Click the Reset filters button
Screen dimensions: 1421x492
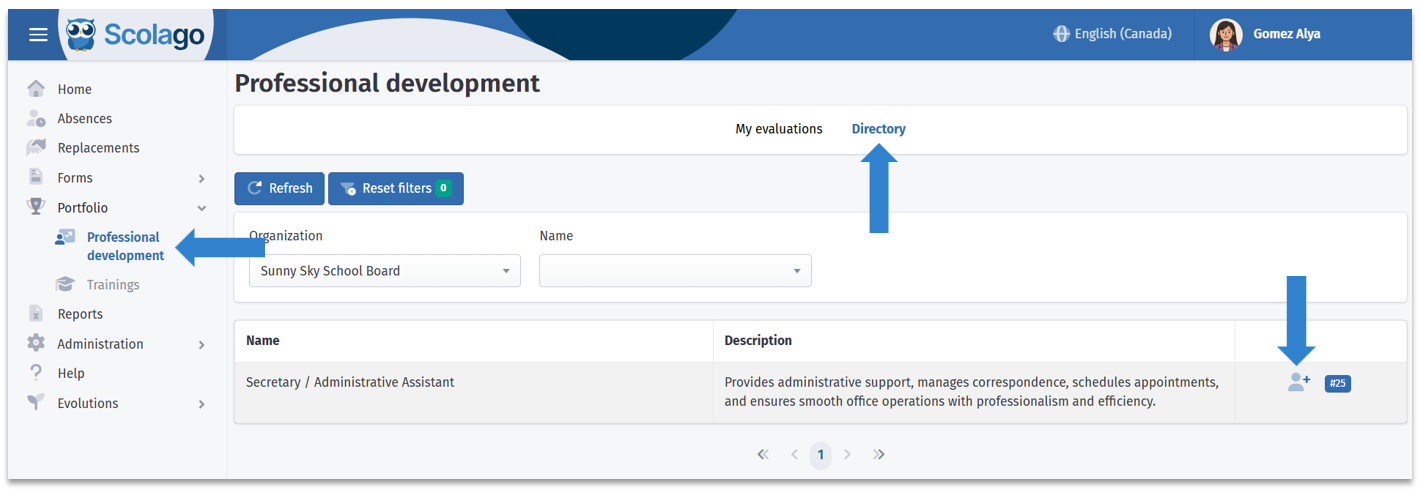click(396, 188)
